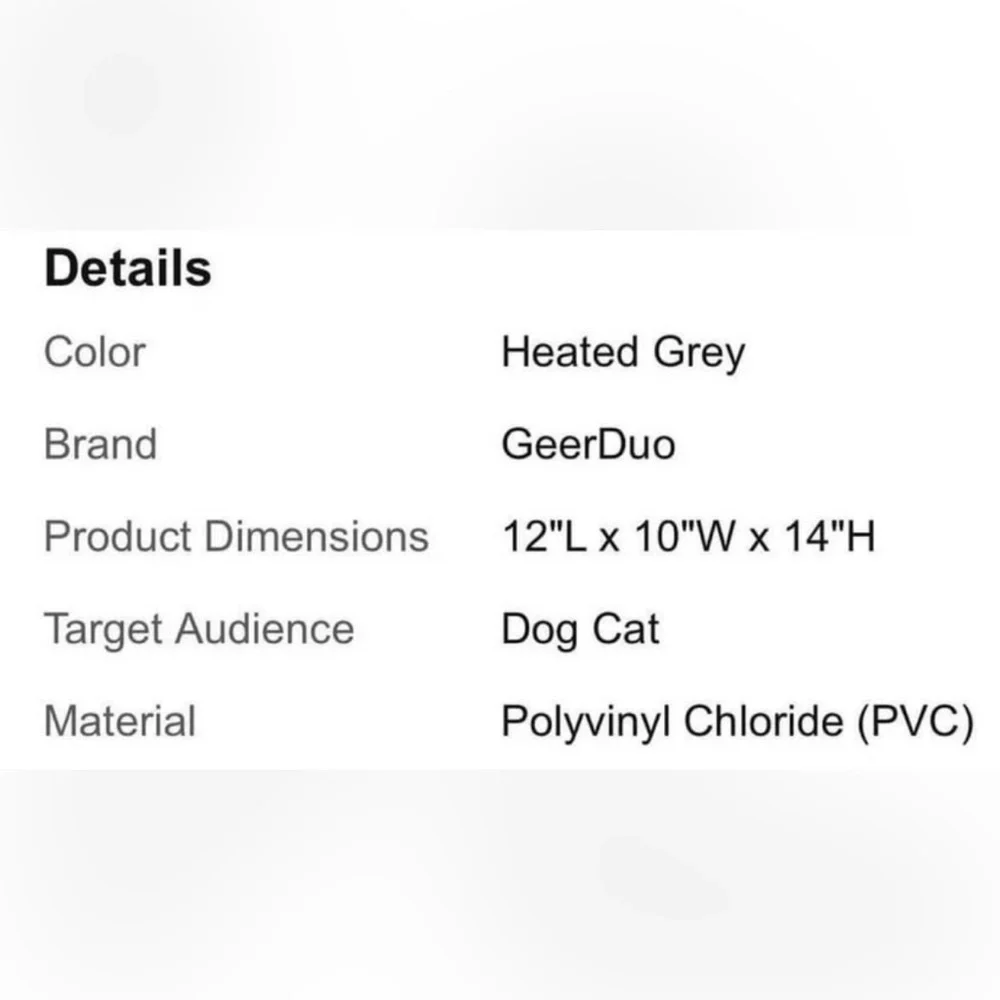
Task: Click the Product Dimensions label
Action: click(x=236, y=536)
